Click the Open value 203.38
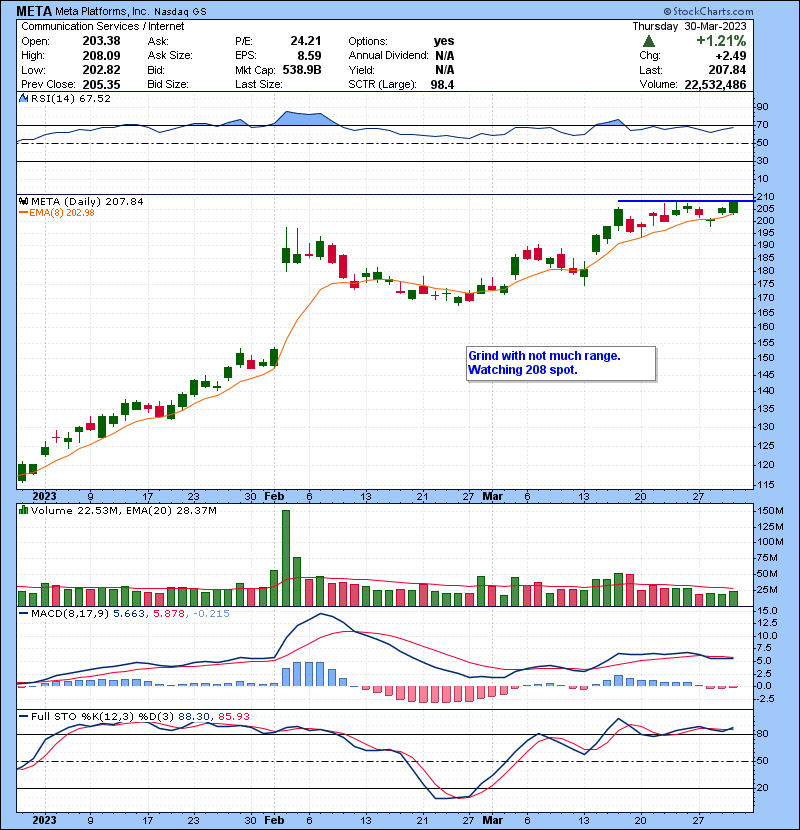The width and height of the screenshot is (800, 830). (101, 41)
